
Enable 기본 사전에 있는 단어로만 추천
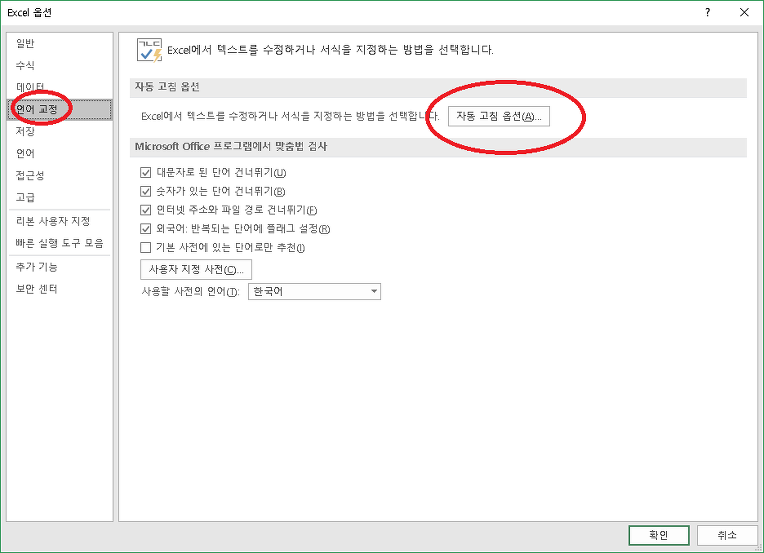145,248
